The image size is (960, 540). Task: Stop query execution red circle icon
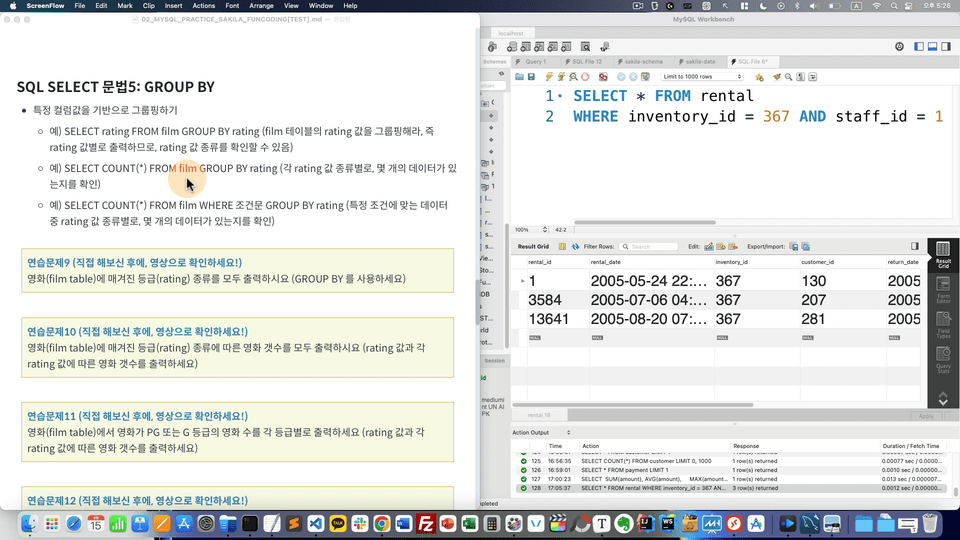click(585, 77)
